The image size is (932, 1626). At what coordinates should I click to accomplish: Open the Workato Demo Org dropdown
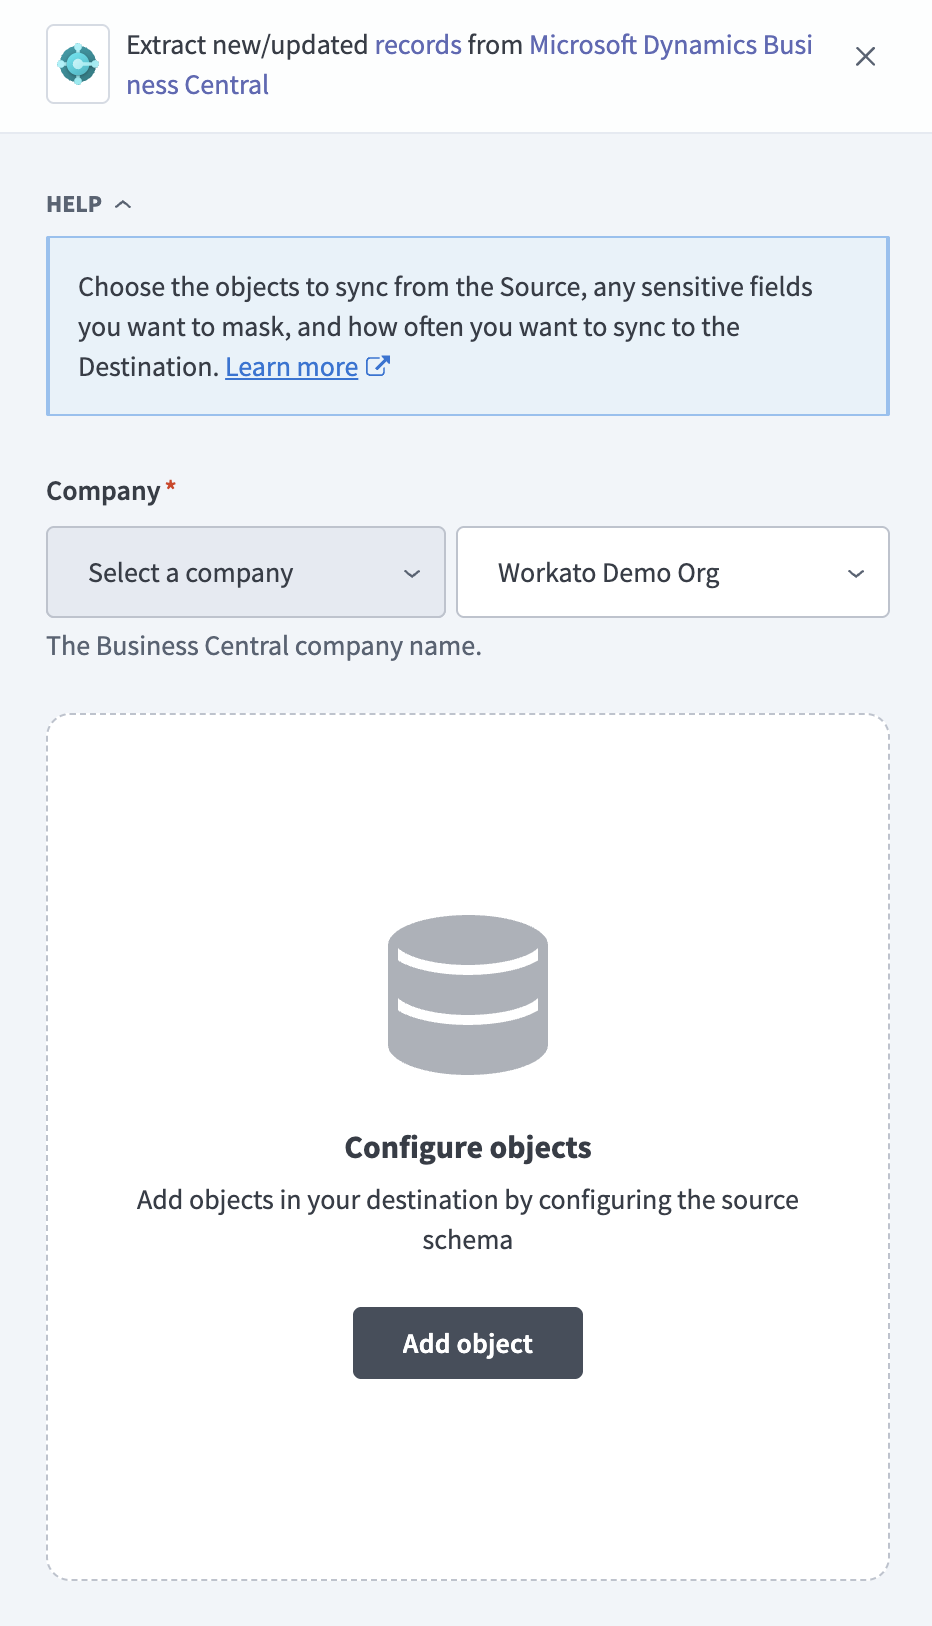click(673, 572)
